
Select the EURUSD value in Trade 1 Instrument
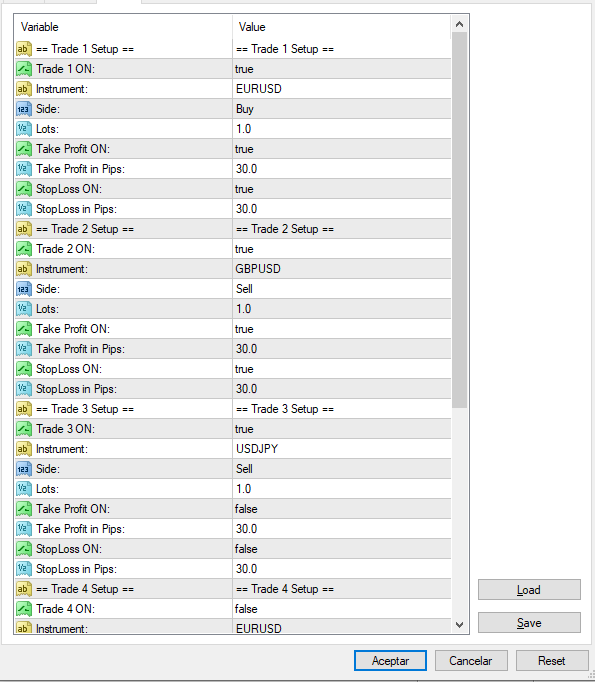(342, 89)
